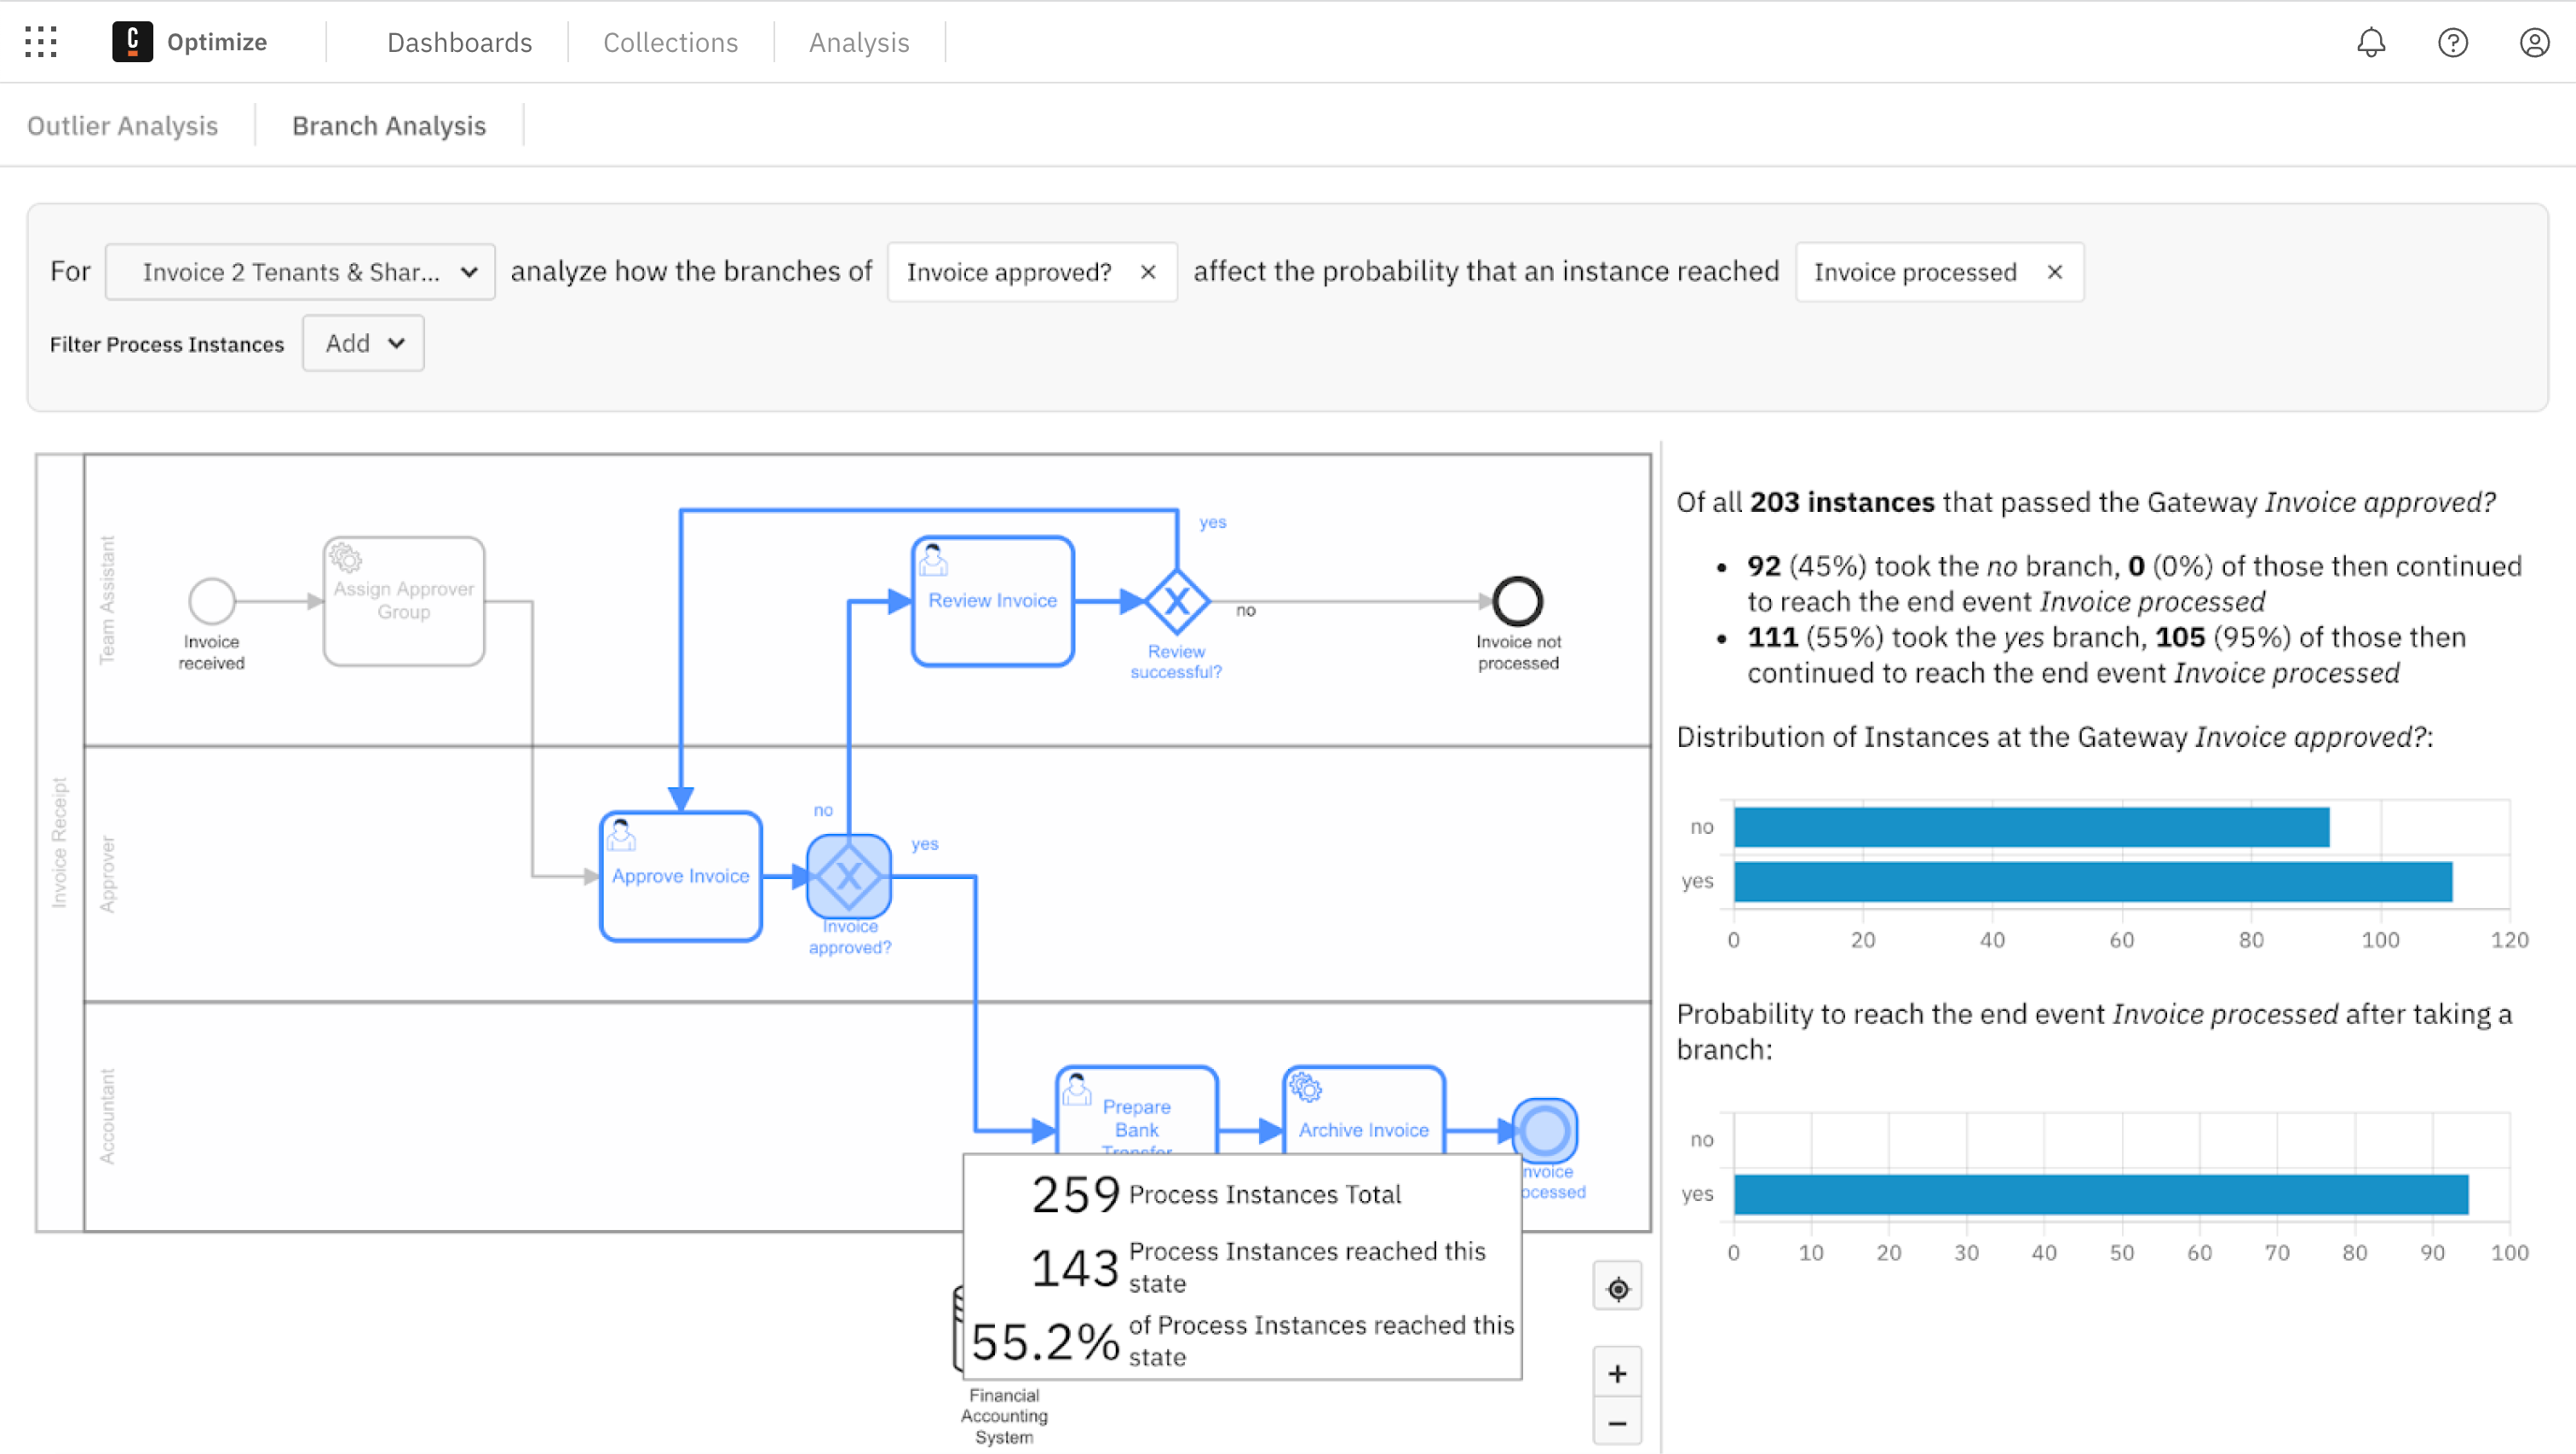Open the notifications bell
Viewport: 2576px width, 1454px height.
click(2371, 42)
